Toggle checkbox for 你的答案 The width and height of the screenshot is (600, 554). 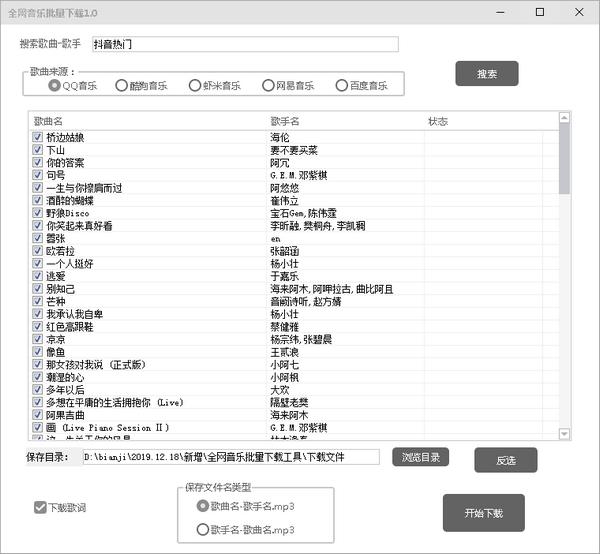[37, 162]
